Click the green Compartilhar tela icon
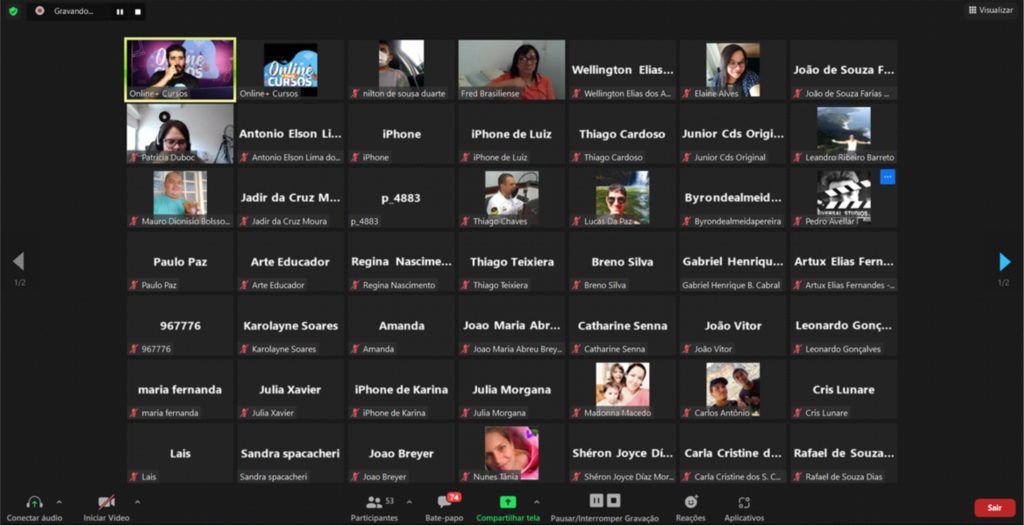Screen dimensions: 1024x525 click(508, 502)
